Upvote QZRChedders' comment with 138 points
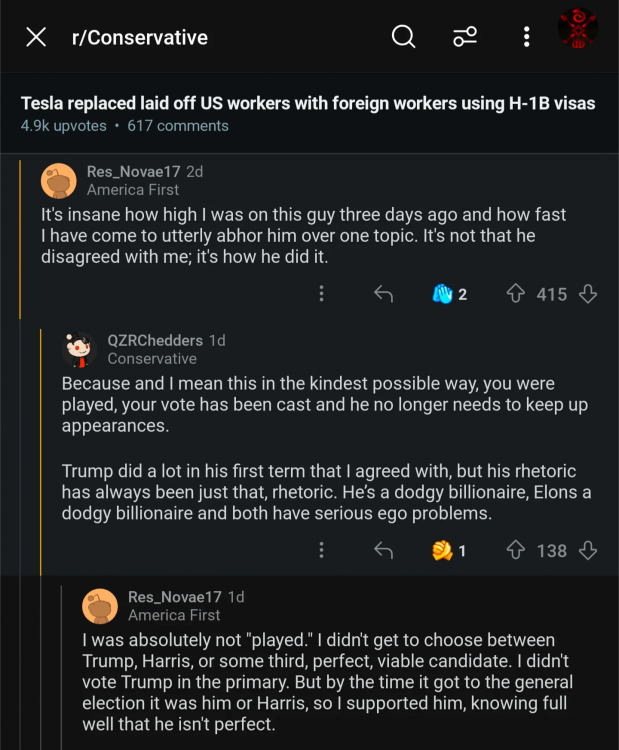619x750 pixels. tap(516, 550)
